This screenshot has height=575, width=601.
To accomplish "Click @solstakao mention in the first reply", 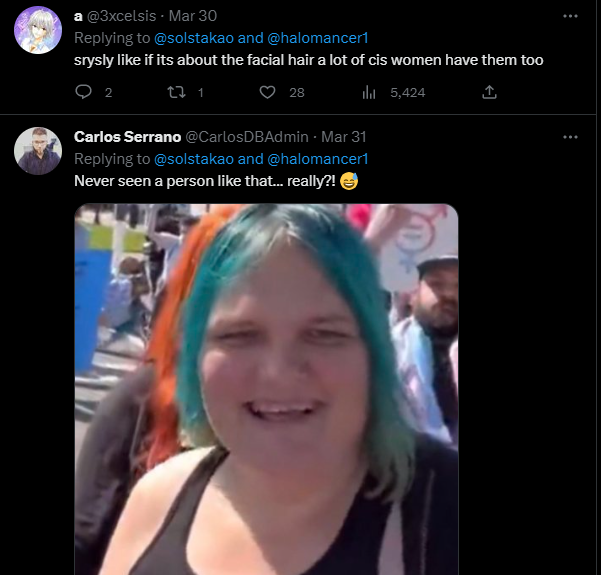I will click(194, 38).
